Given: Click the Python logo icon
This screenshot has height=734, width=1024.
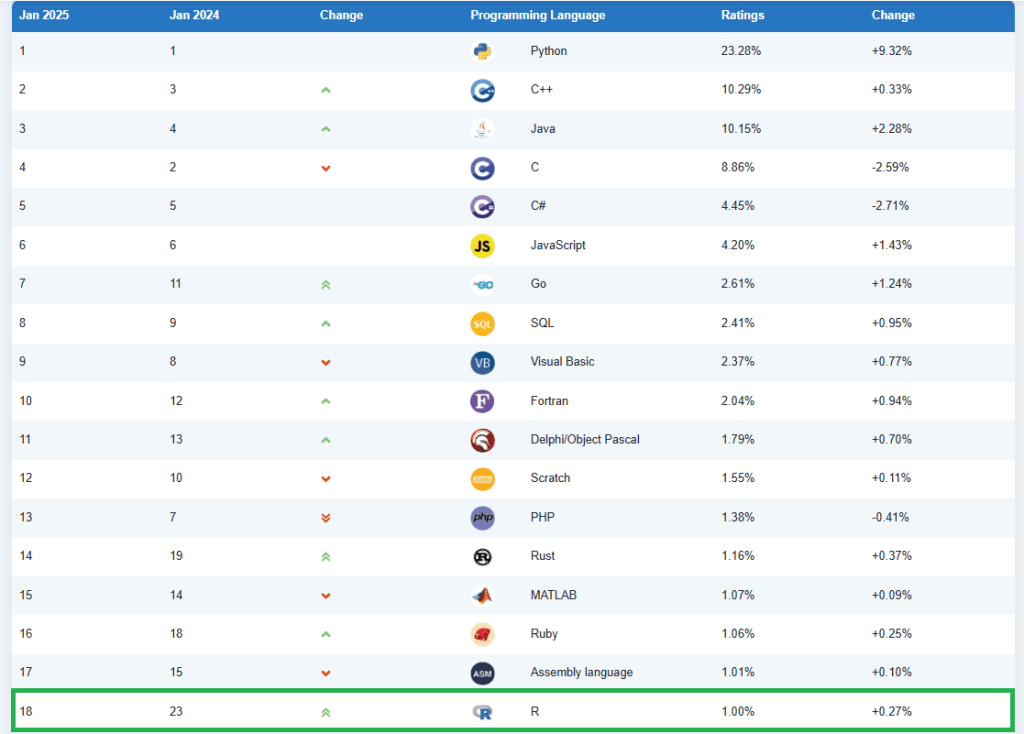Looking at the screenshot, I should (482, 51).
